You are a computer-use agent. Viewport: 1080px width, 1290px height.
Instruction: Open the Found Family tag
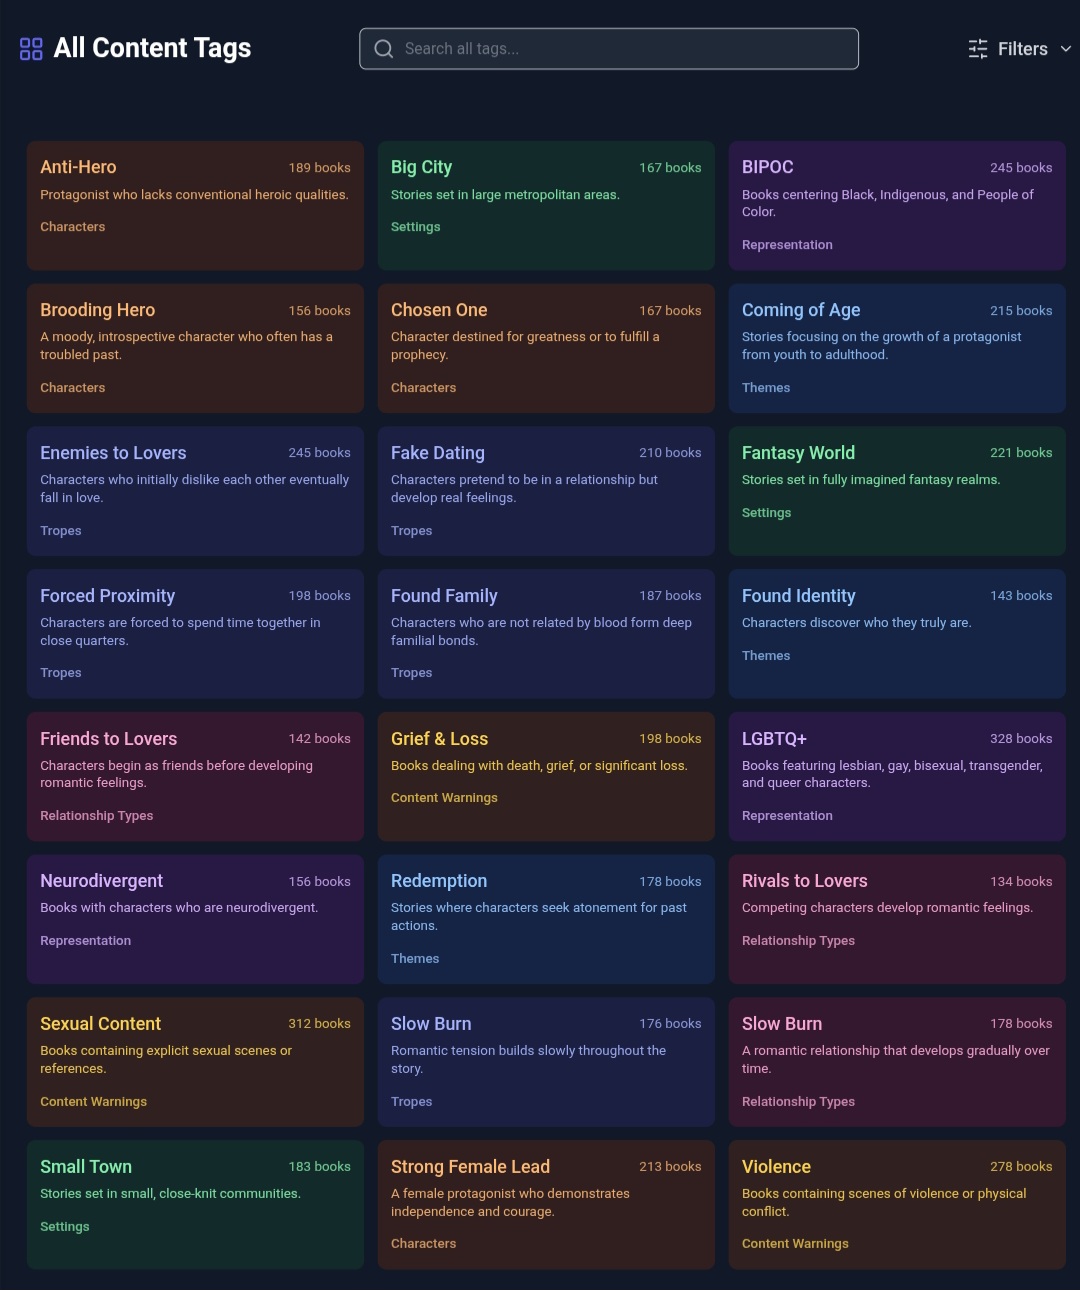(x=546, y=634)
